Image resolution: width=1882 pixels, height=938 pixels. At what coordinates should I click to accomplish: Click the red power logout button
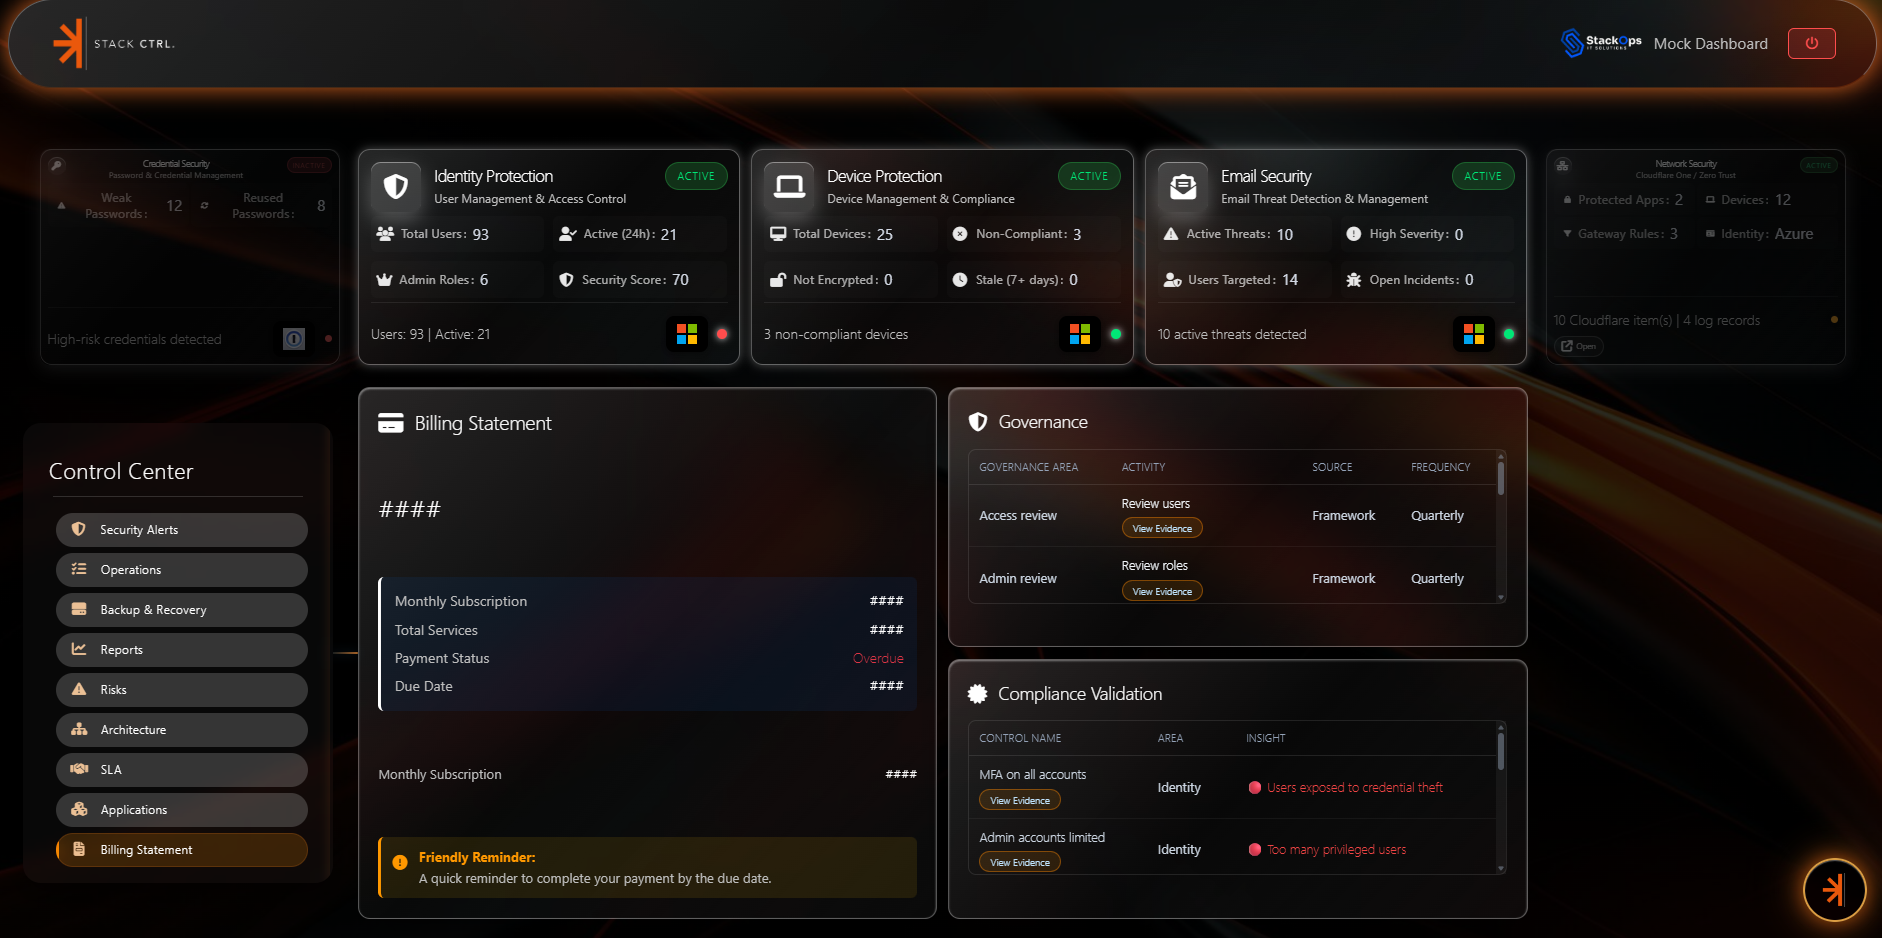[1811, 43]
